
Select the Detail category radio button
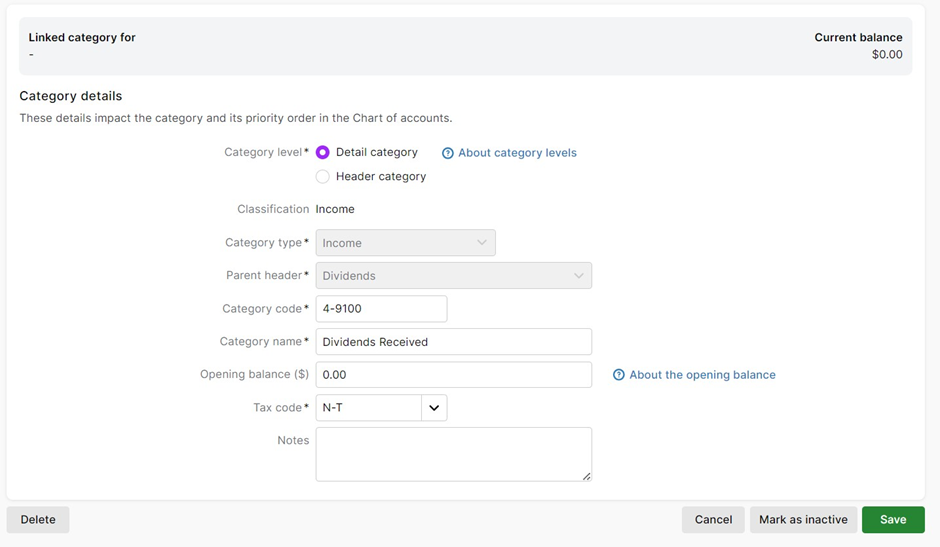click(x=323, y=153)
